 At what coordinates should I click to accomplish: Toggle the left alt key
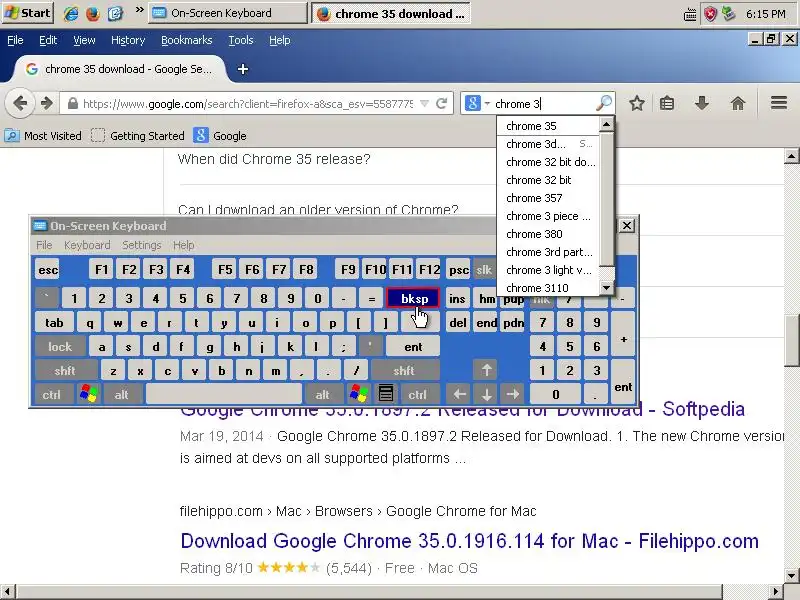(x=121, y=394)
